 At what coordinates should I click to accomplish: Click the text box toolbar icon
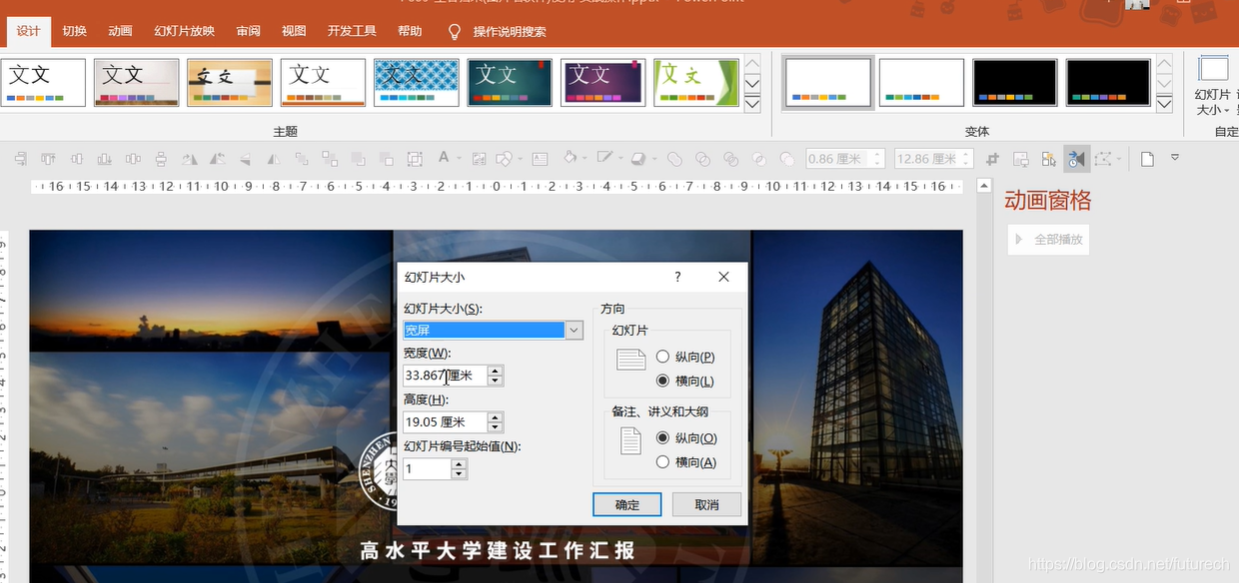click(539, 159)
